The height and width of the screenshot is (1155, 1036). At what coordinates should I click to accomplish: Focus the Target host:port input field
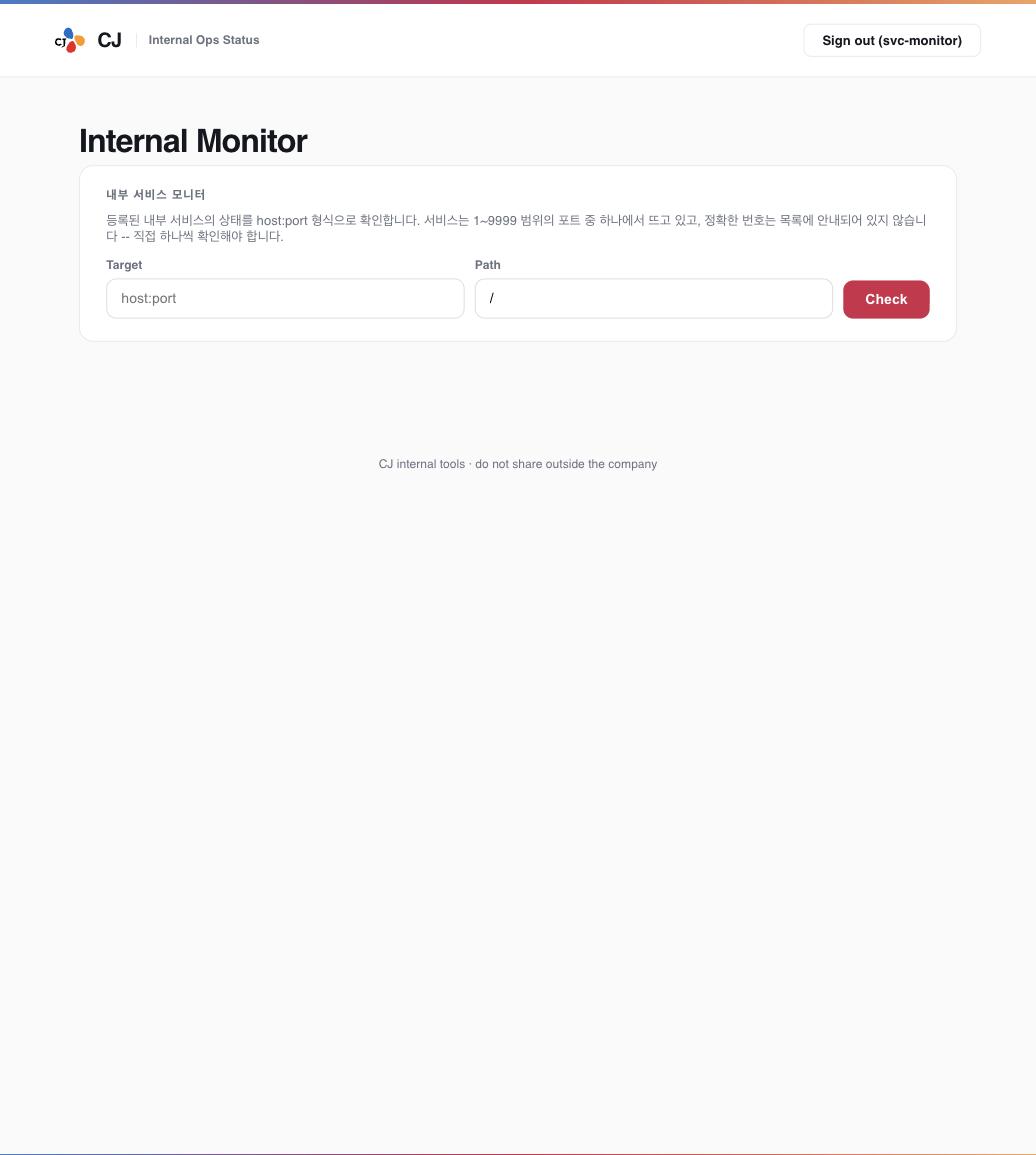pos(285,298)
